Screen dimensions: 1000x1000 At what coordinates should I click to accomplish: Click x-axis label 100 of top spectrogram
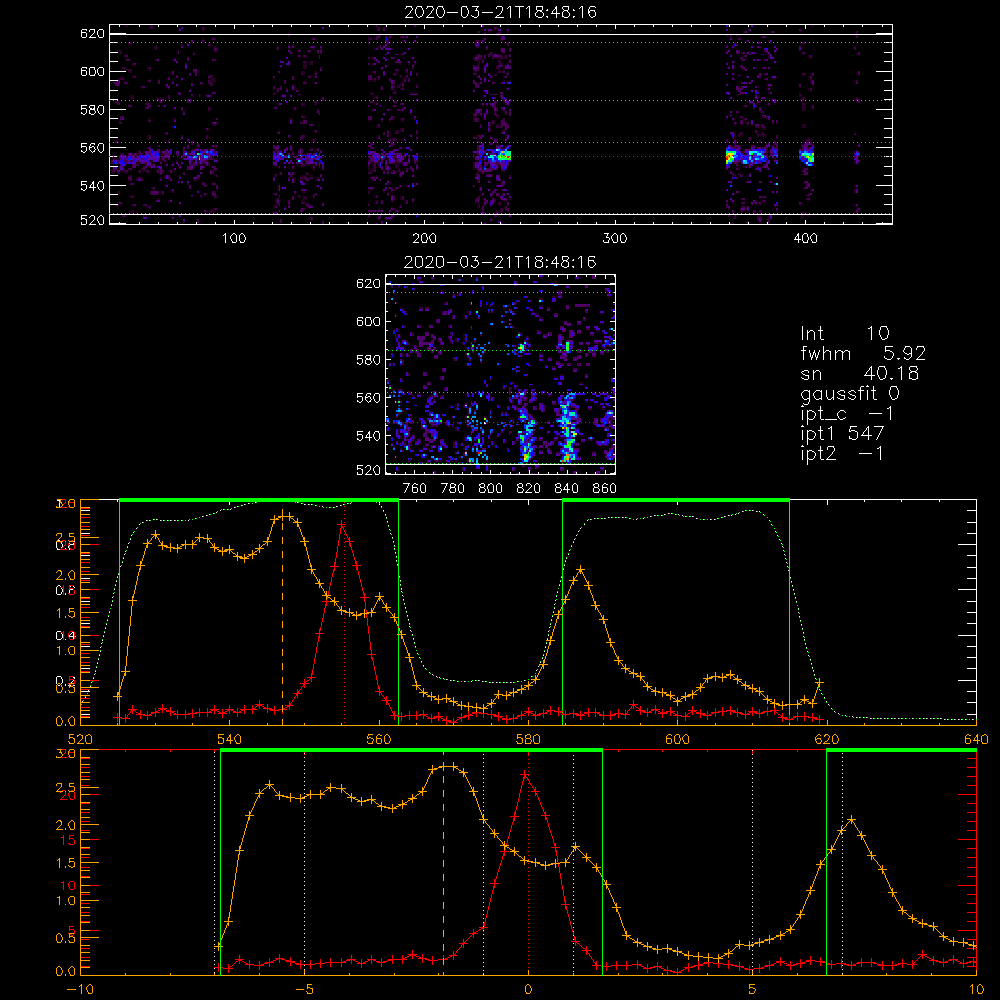(234, 239)
